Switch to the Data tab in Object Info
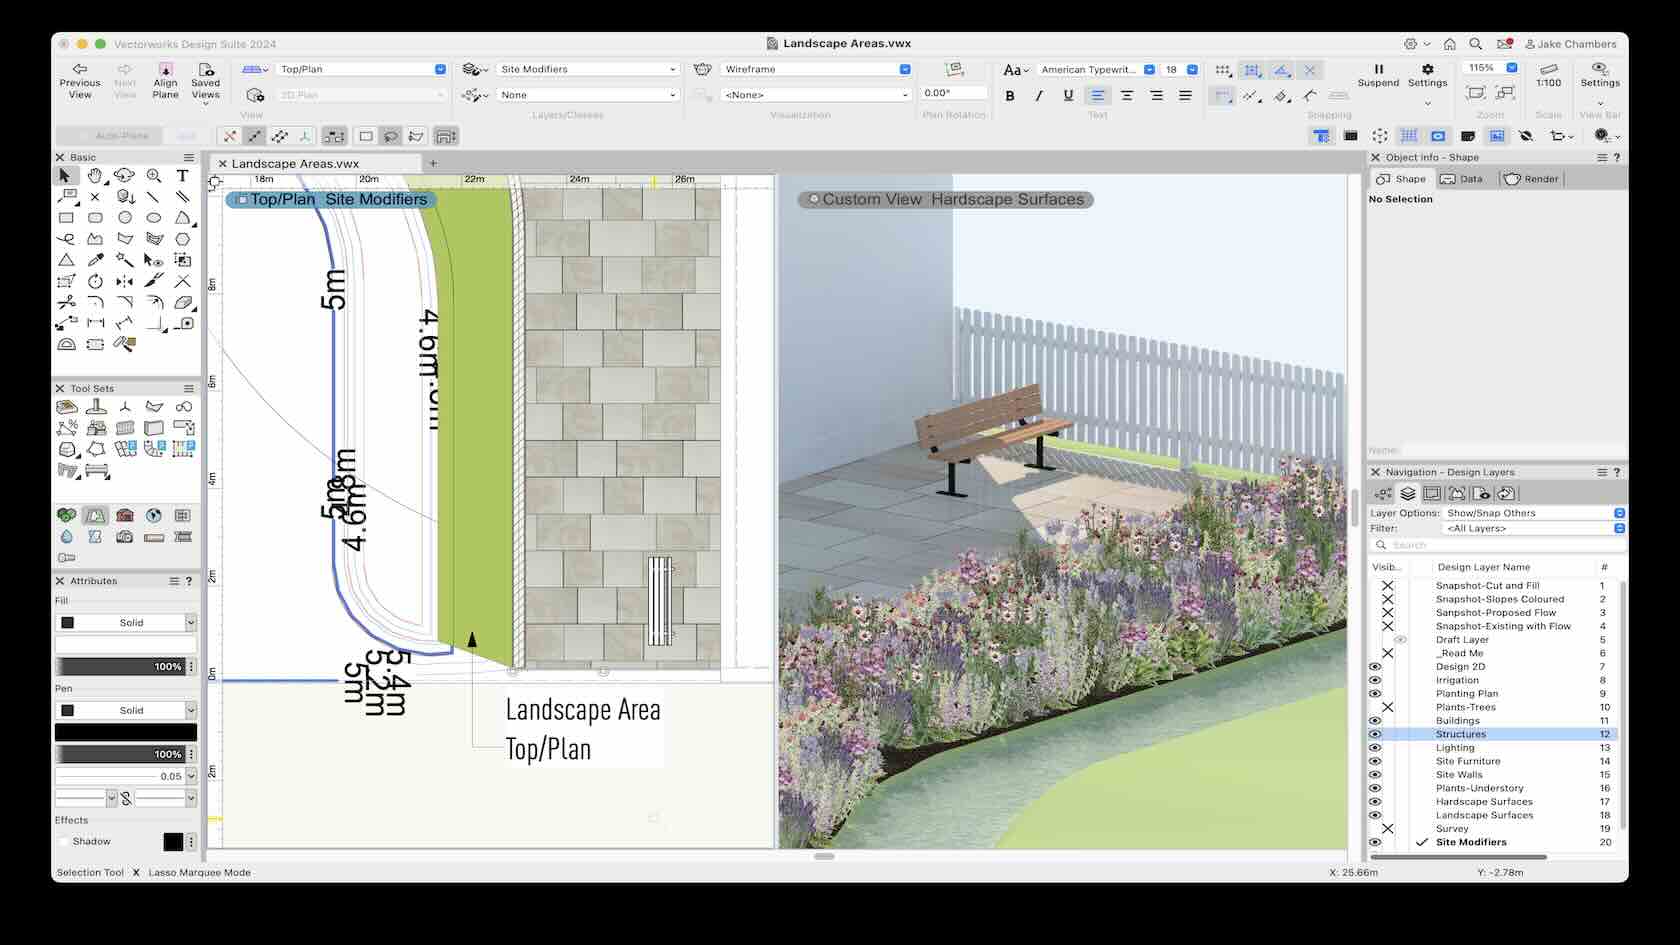 (1465, 179)
